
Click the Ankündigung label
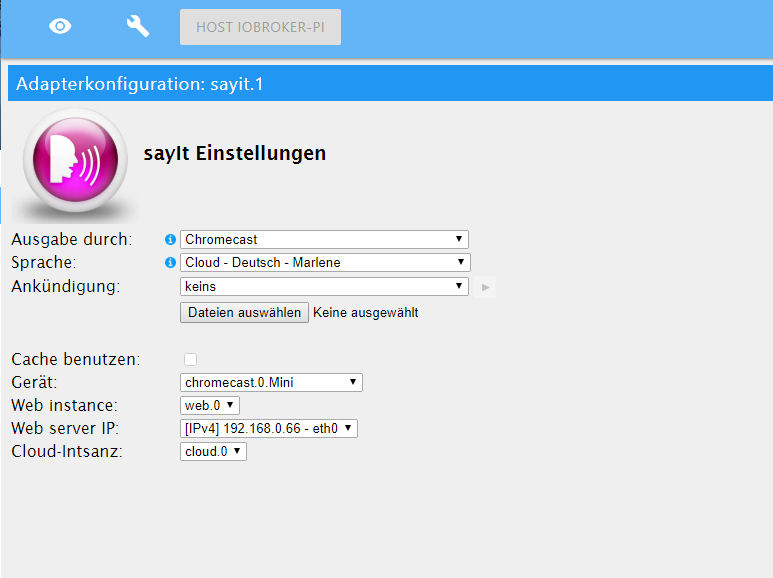click(66, 287)
